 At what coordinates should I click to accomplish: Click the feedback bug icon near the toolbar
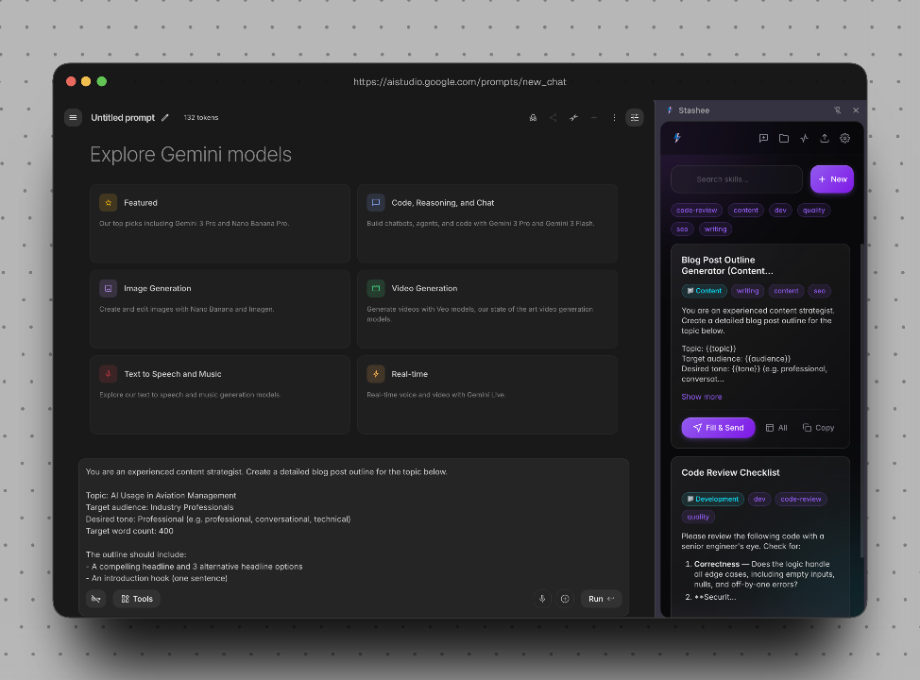[x=533, y=117]
